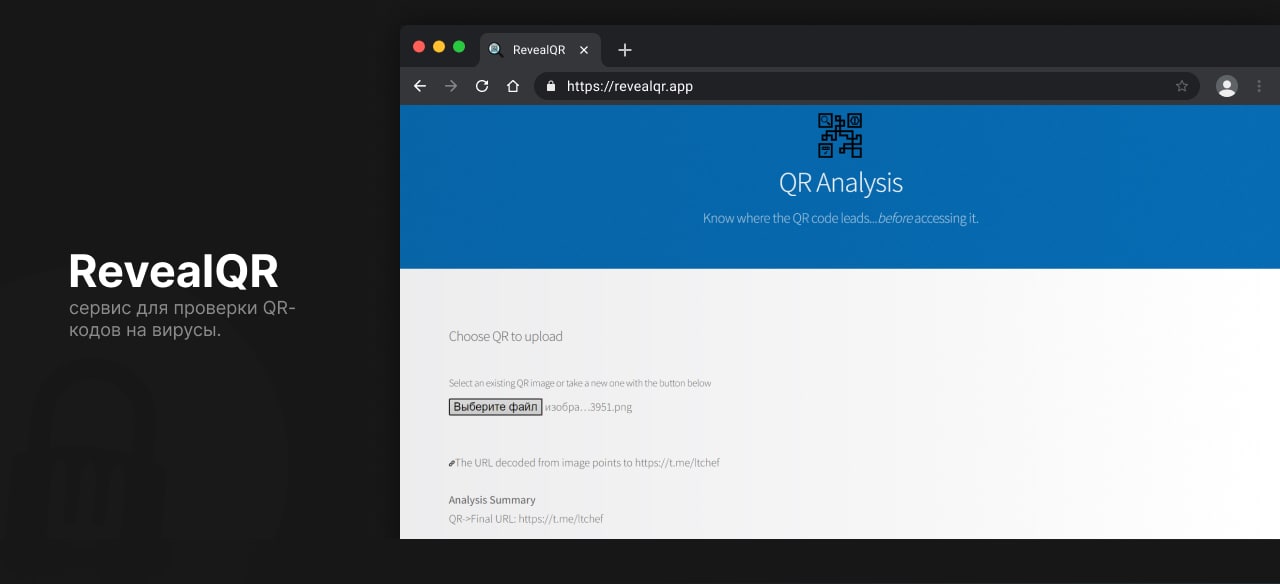Click the yellow minimize window button
This screenshot has height=584, width=1280.
tap(439, 47)
